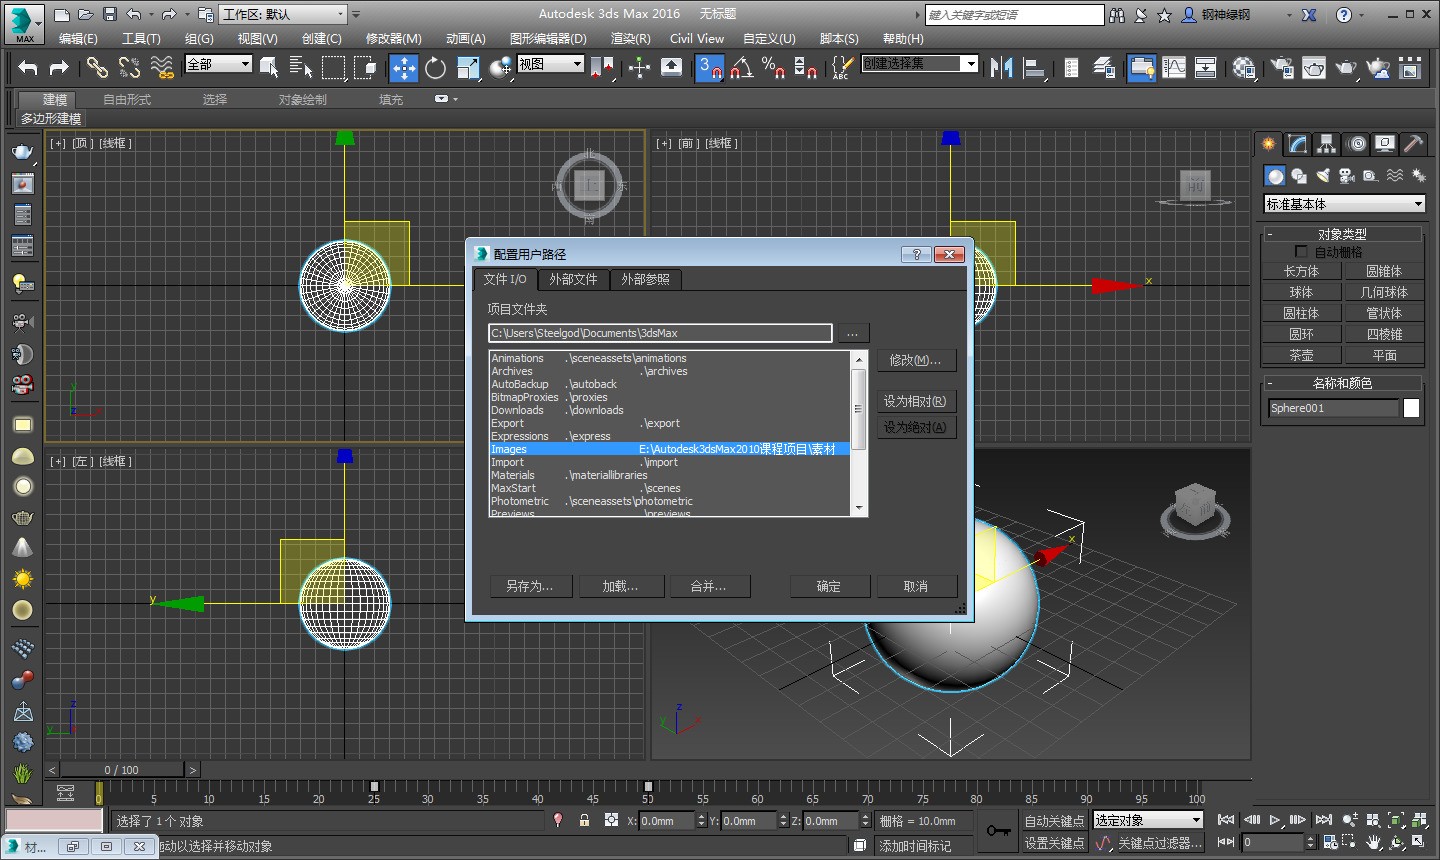The height and width of the screenshot is (860, 1440).
Task: Click the 设为相对(R) button
Action: [x=916, y=400]
